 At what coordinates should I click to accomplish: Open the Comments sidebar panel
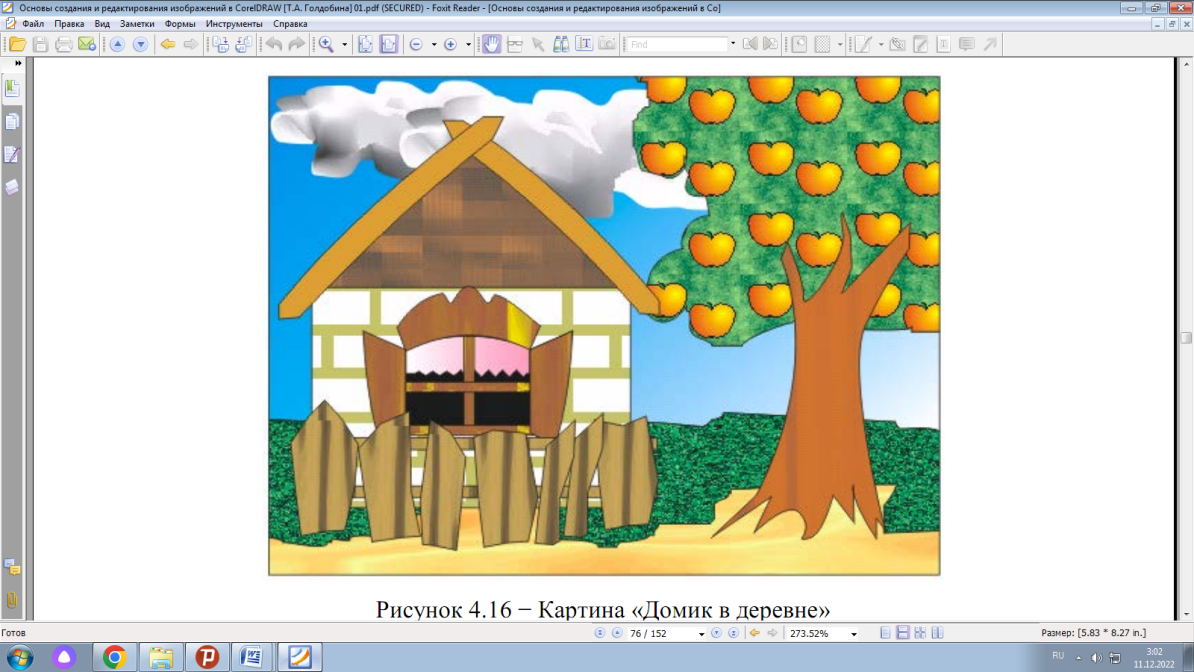click(x=12, y=567)
